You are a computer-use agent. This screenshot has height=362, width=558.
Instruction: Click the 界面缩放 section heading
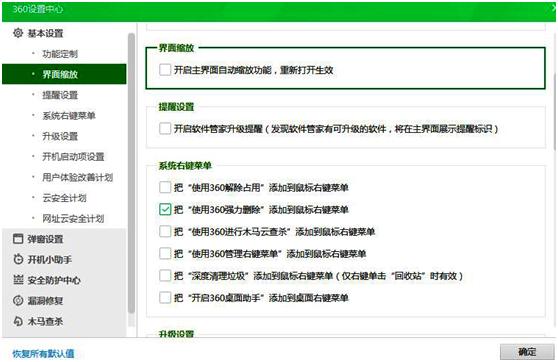point(176,48)
